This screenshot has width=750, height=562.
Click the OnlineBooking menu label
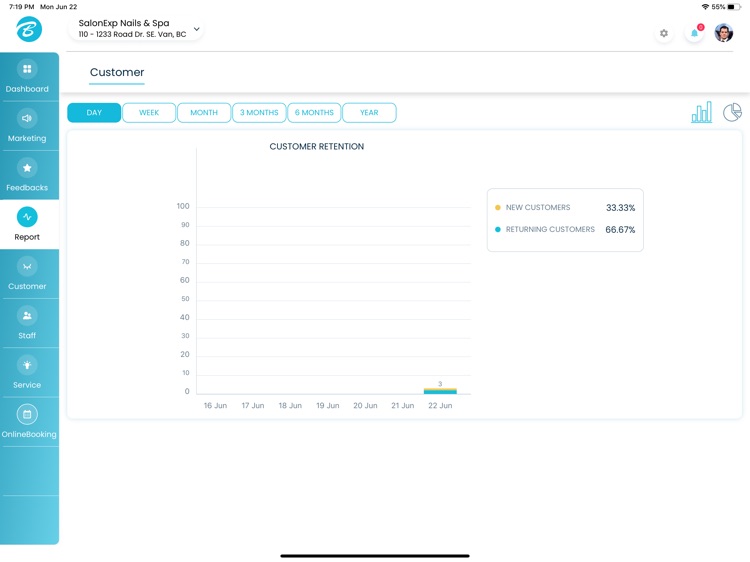[29, 434]
